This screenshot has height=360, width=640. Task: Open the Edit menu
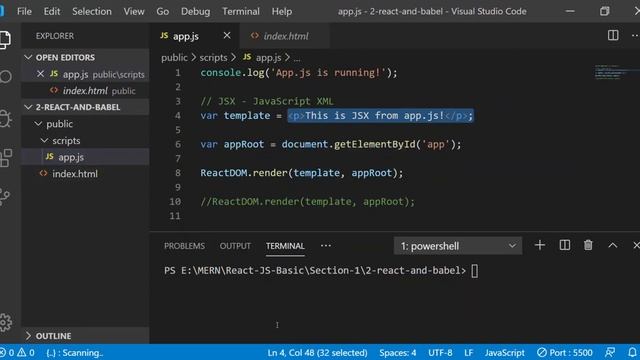pyautogui.click(x=52, y=11)
